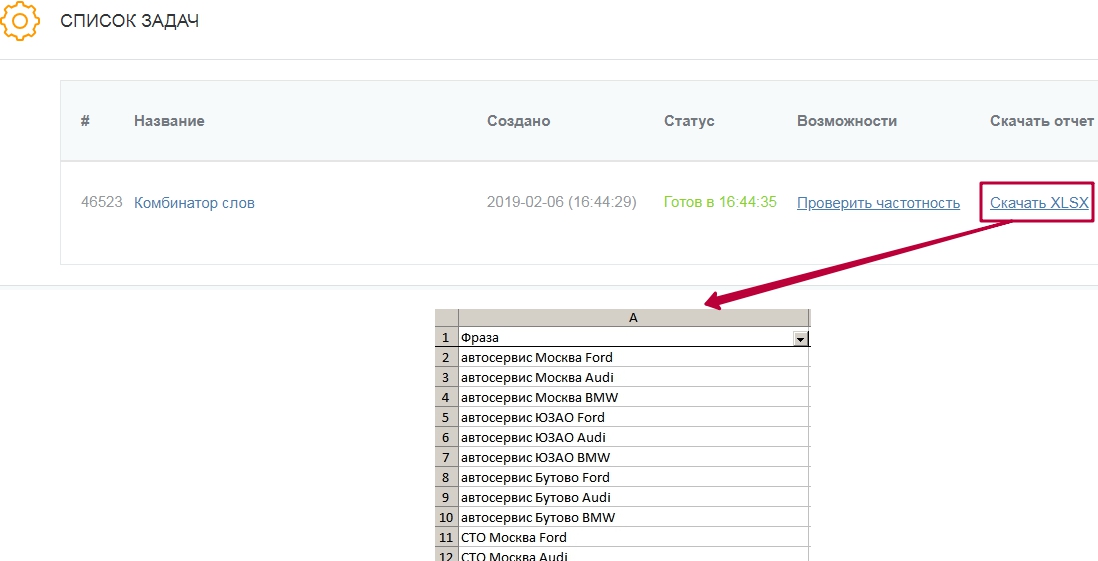The width and height of the screenshot is (1098, 561).
Task: Click the Скачать отчет column header
Action: click(1042, 121)
